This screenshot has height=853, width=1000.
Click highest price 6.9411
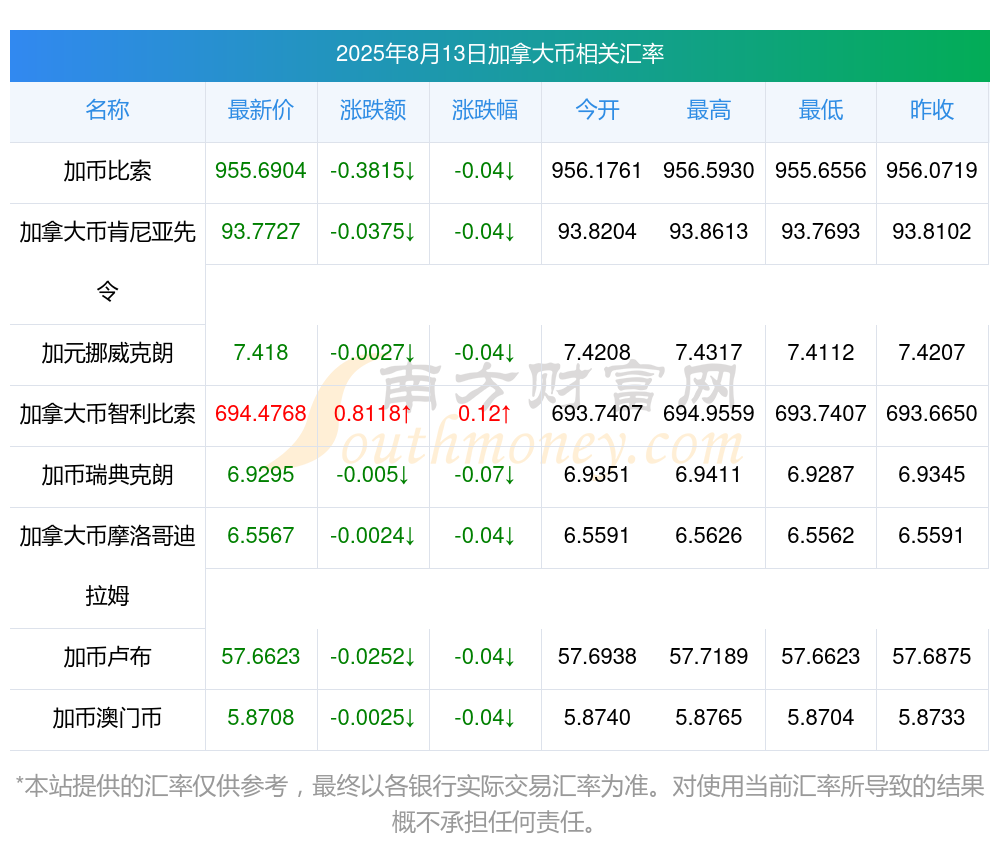(x=709, y=475)
